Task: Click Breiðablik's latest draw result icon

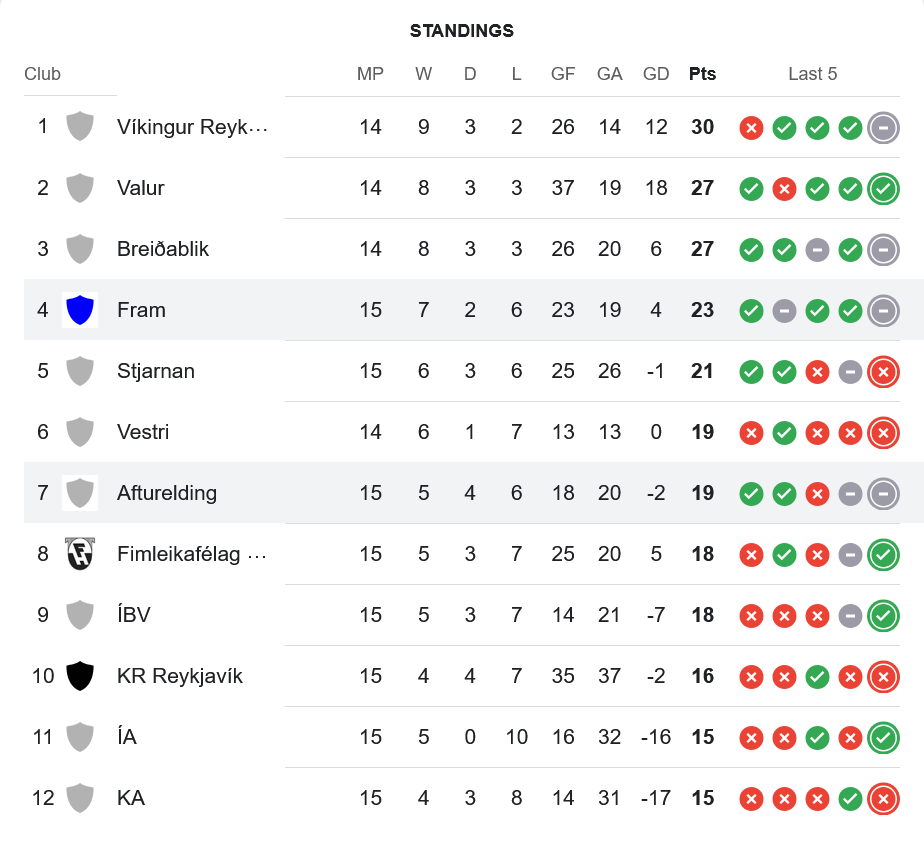Action: coord(882,249)
